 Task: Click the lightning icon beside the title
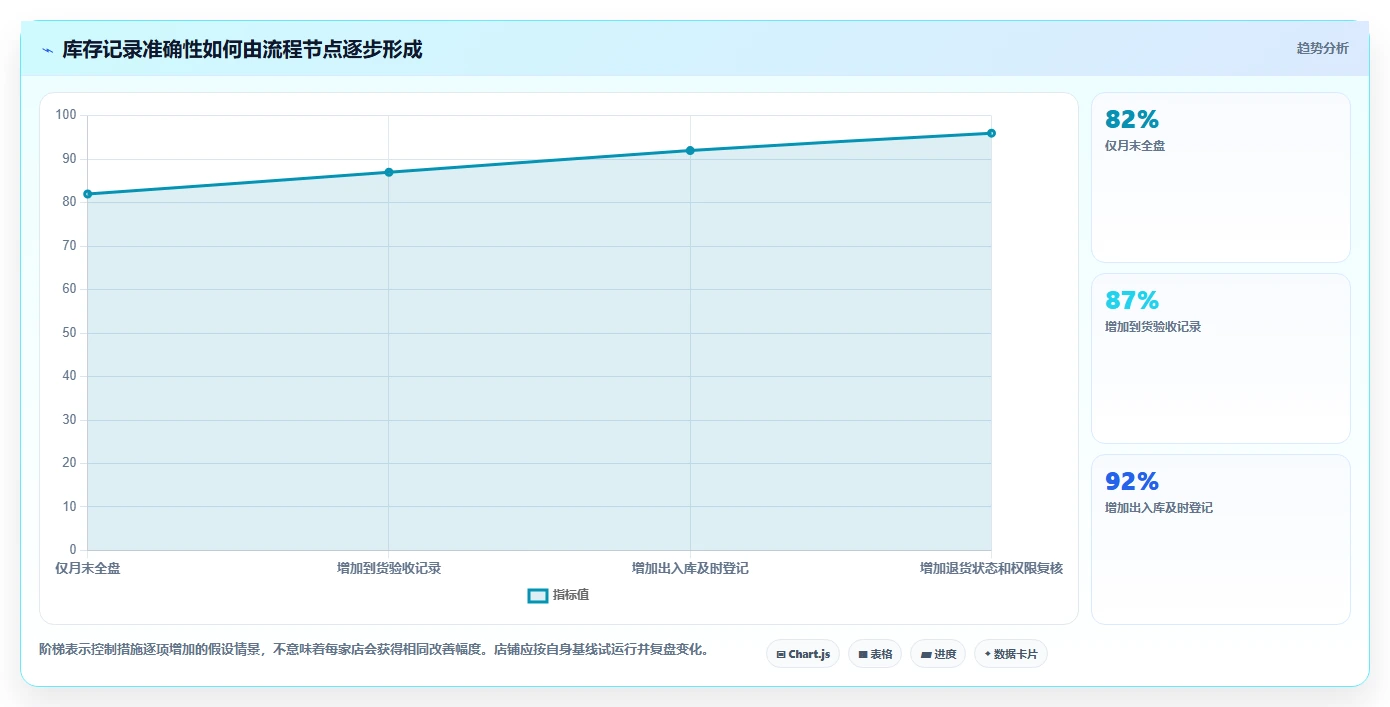pos(47,50)
